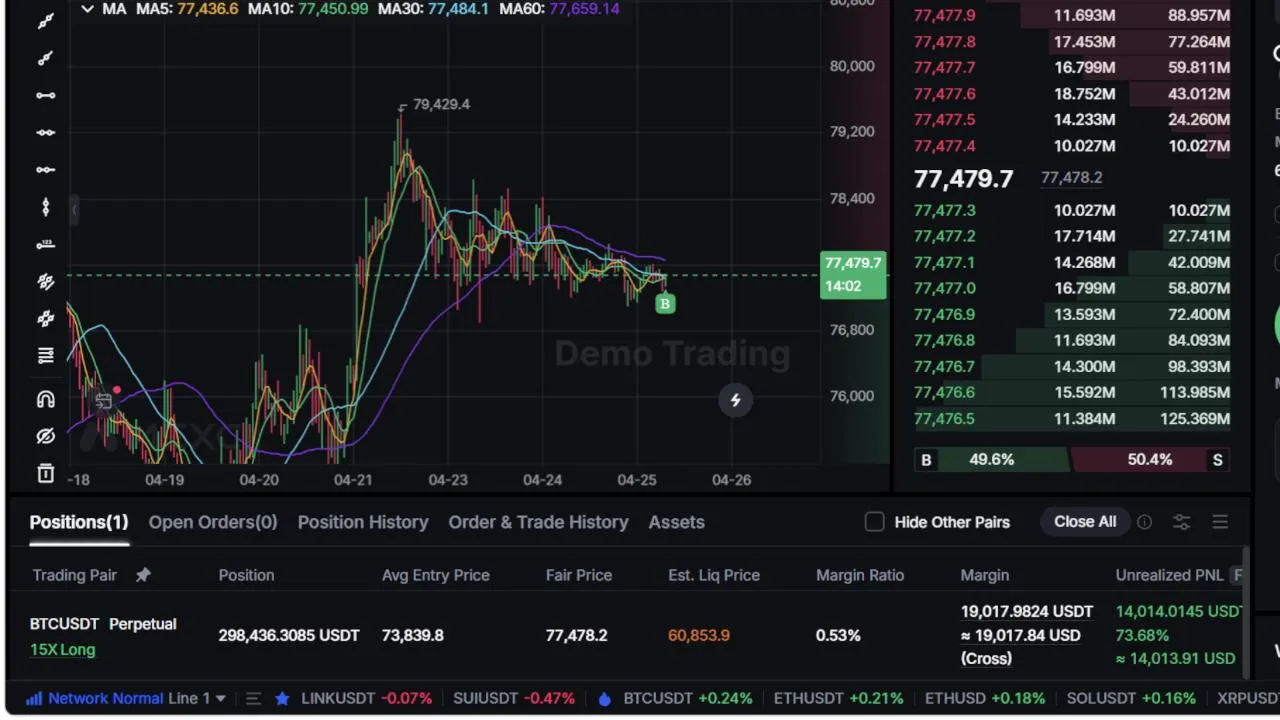This screenshot has width=1280, height=720.
Task: Select the arrow ray drawing tool
Action: point(46,58)
